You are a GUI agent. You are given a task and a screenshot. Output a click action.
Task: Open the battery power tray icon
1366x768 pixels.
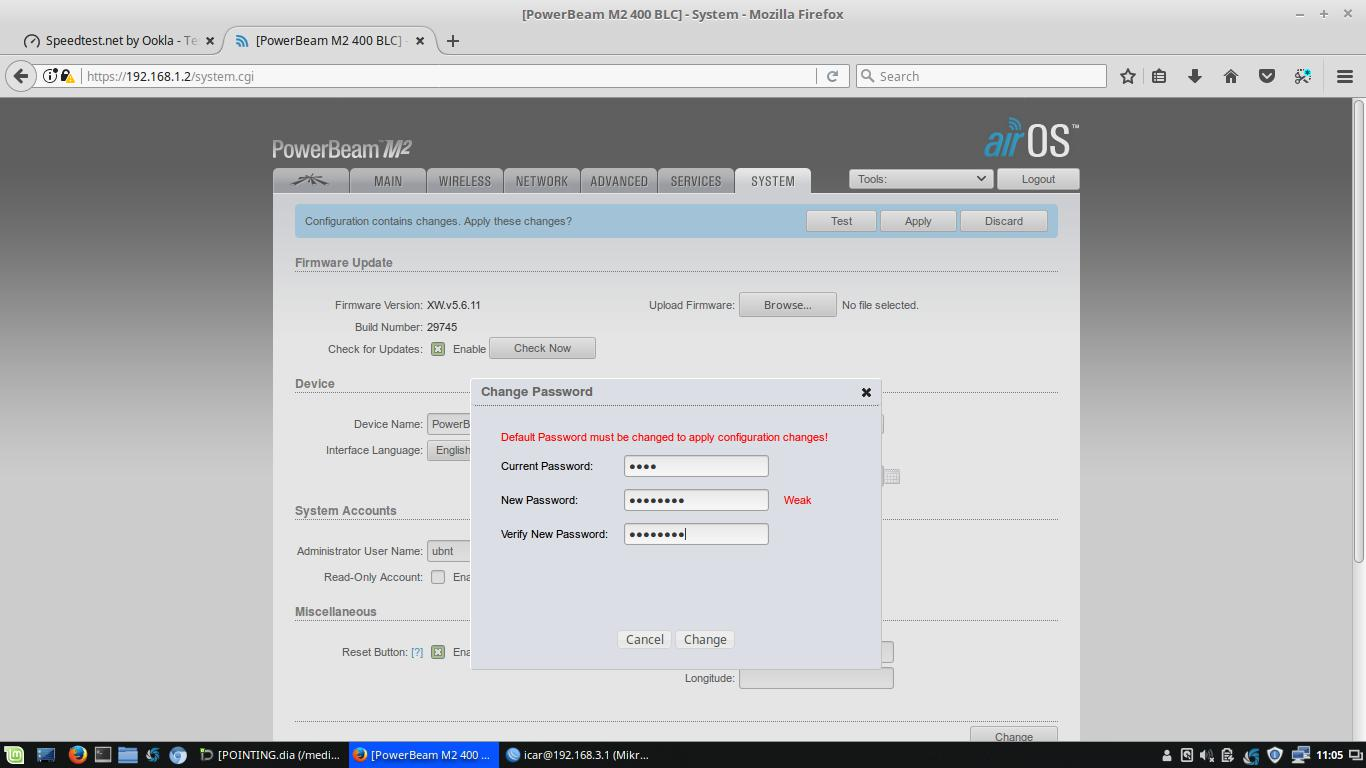[1228, 755]
